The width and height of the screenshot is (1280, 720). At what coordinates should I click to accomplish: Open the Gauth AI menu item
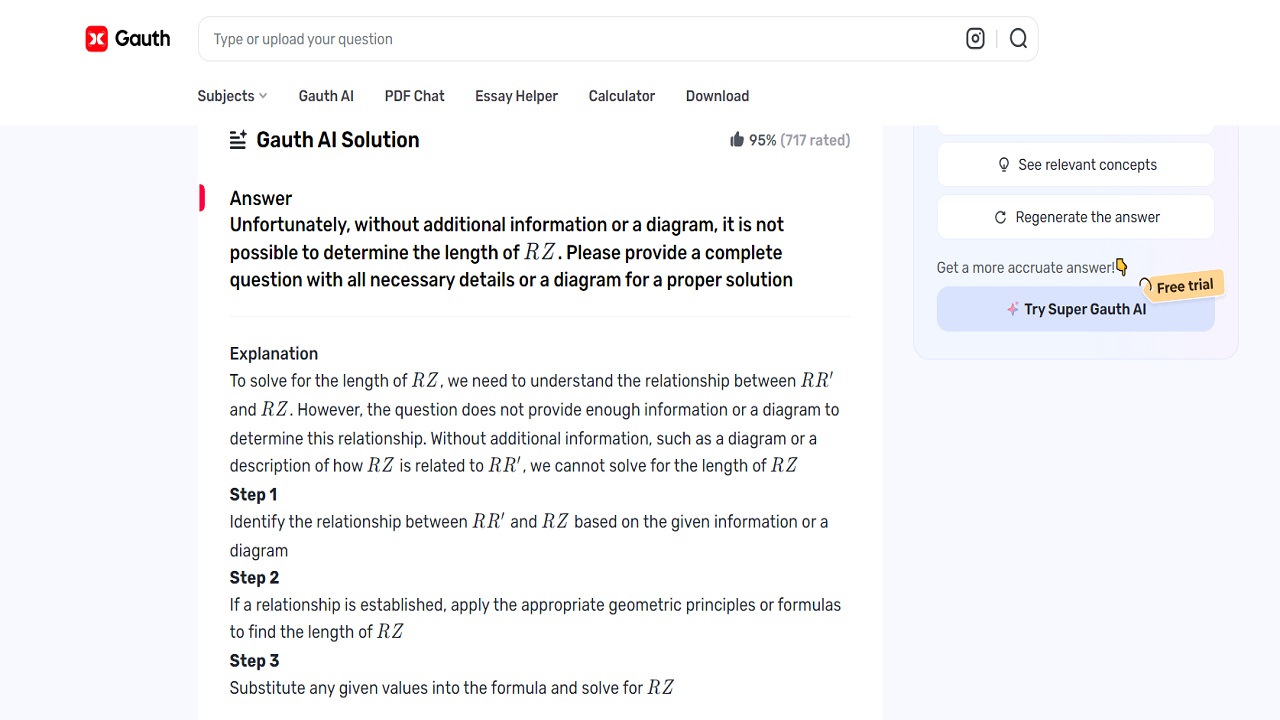pyautogui.click(x=326, y=96)
